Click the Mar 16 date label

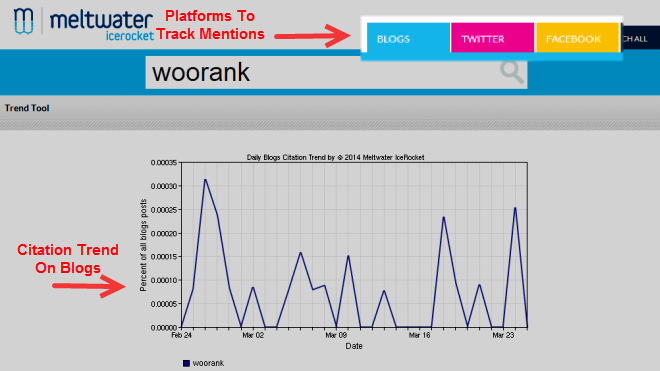coord(419,335)
